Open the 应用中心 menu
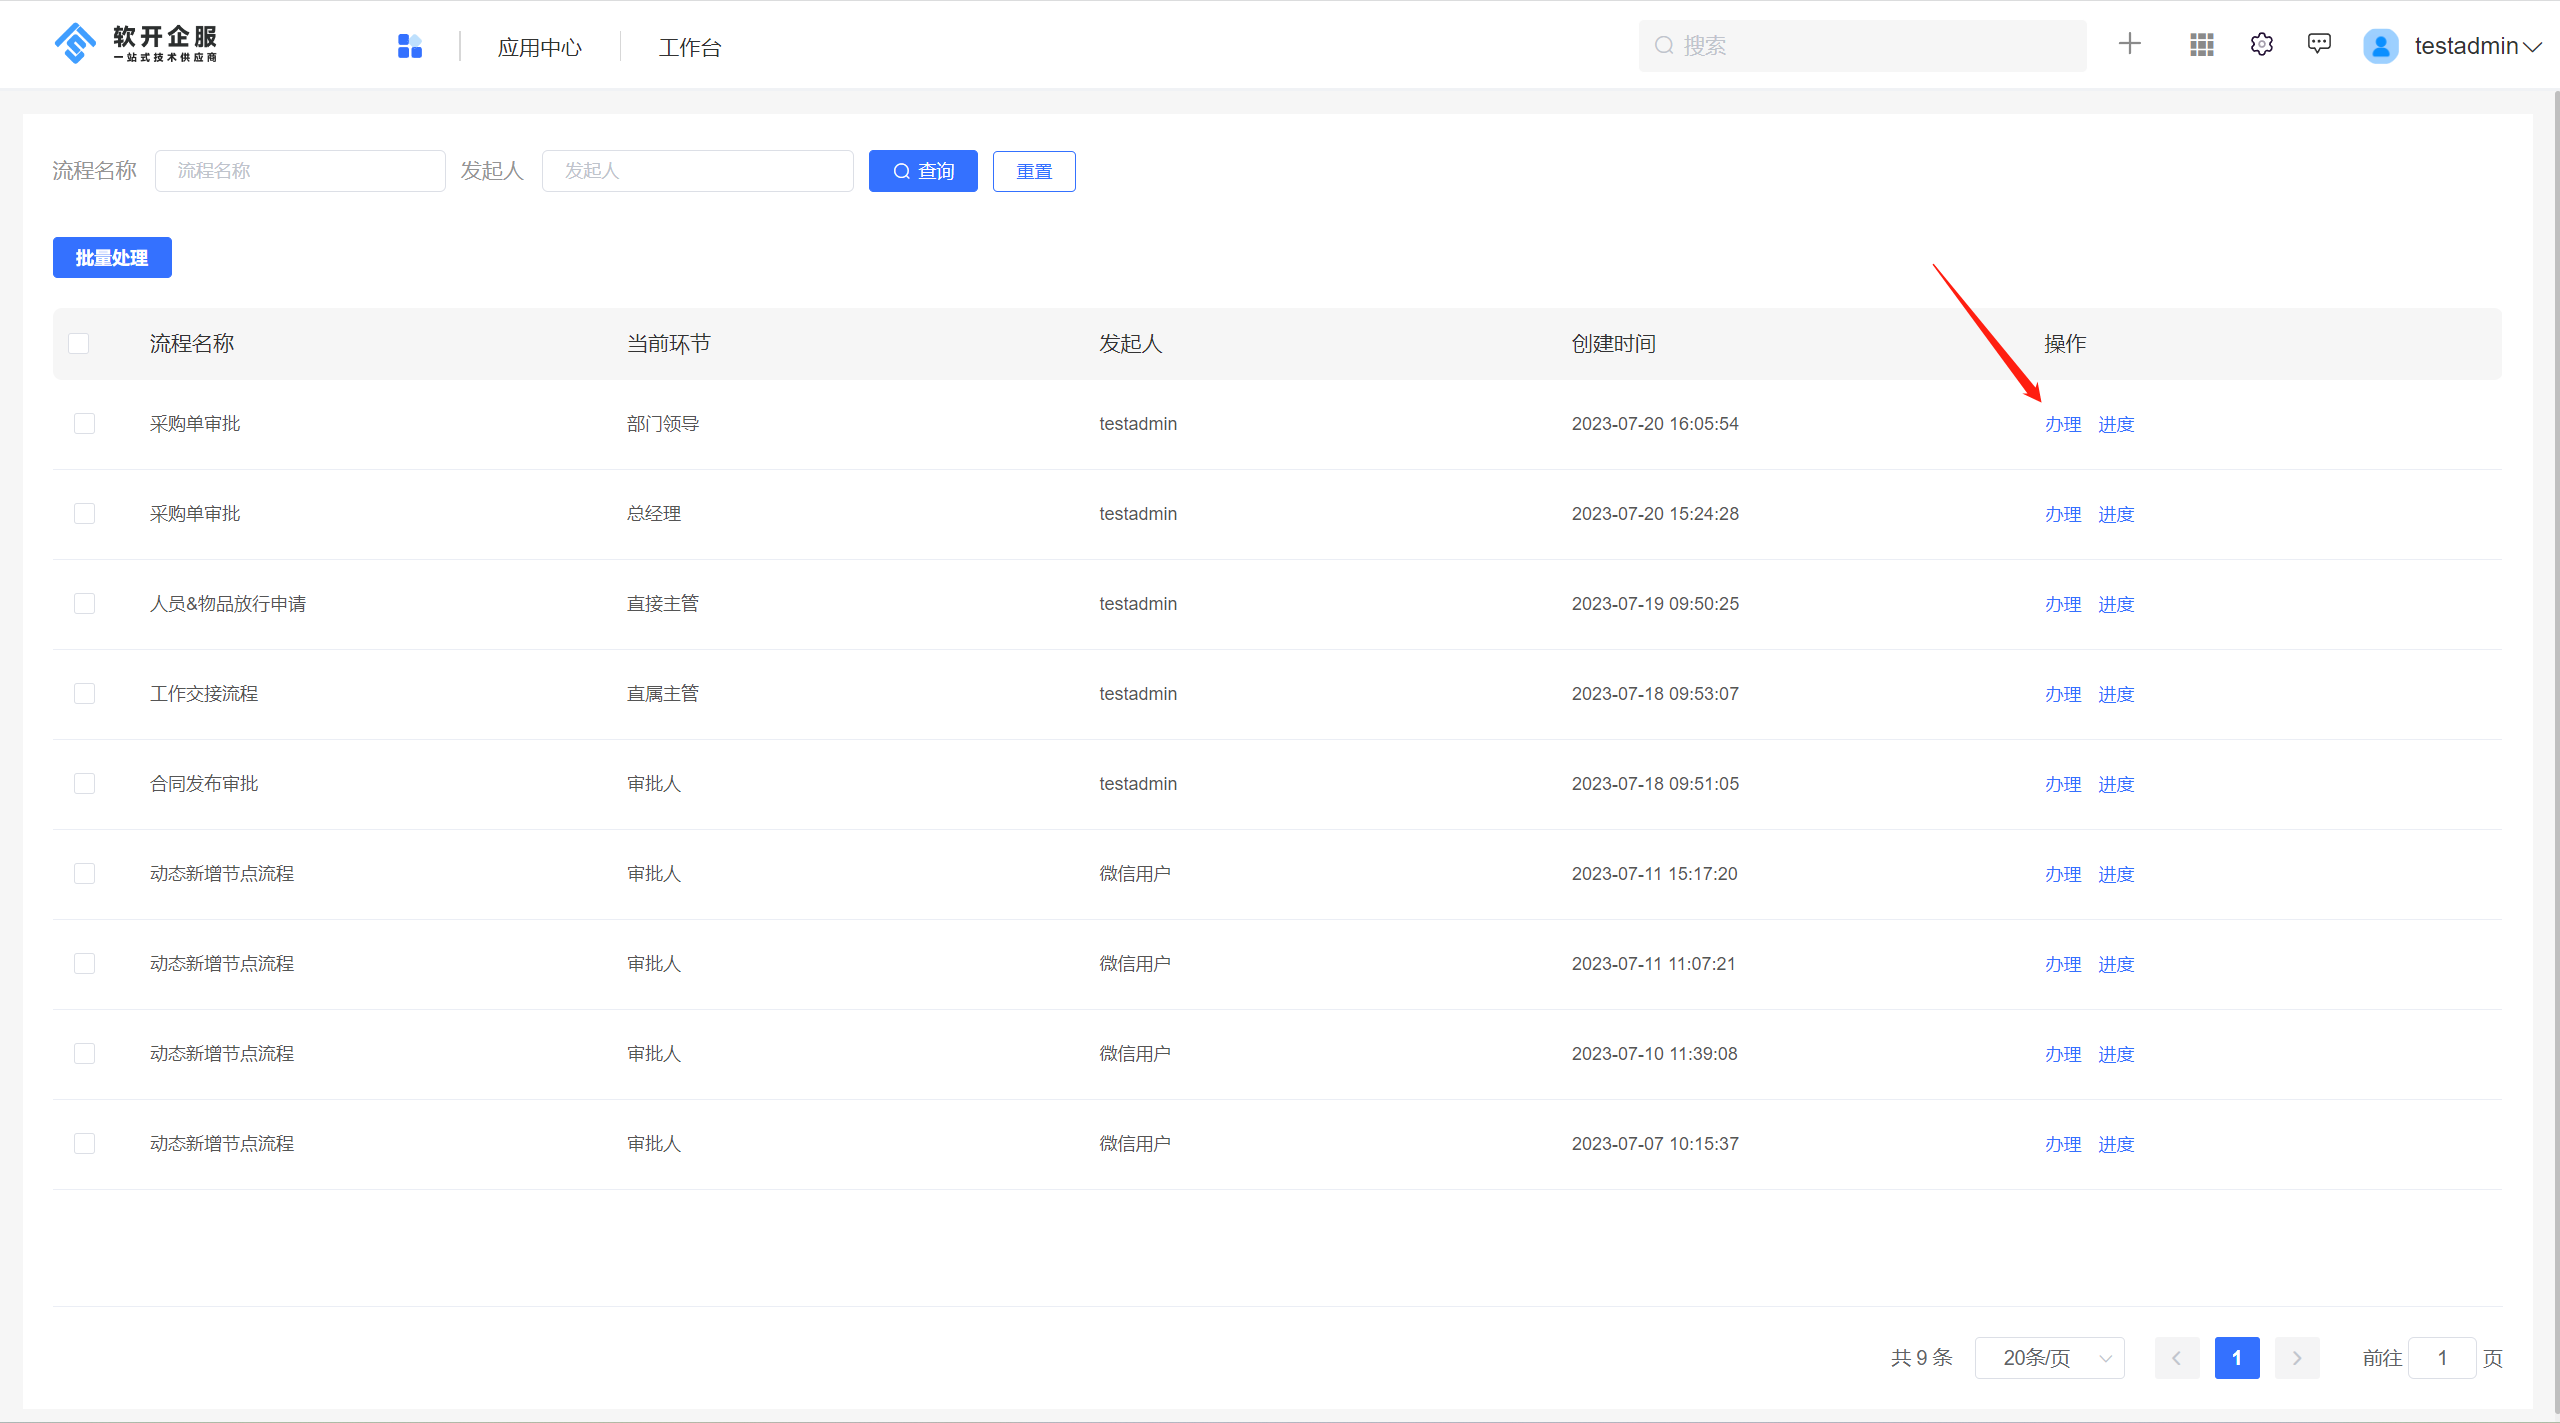Screen dimensions: 2560x1423 540,47
